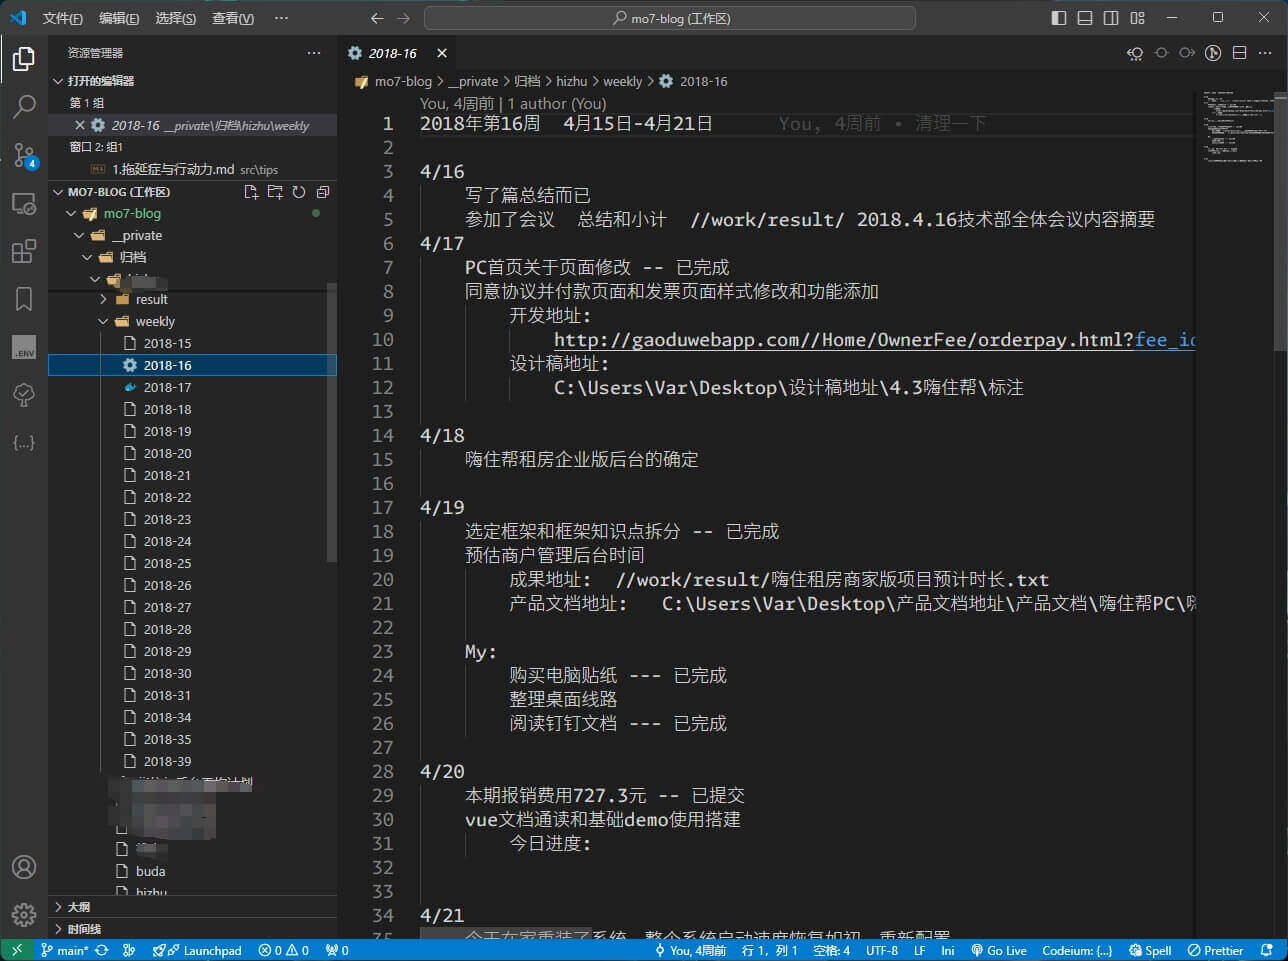The image size is (1288, 961).
Task: Open the customize layout icon
Action: tap(1138, 18)
